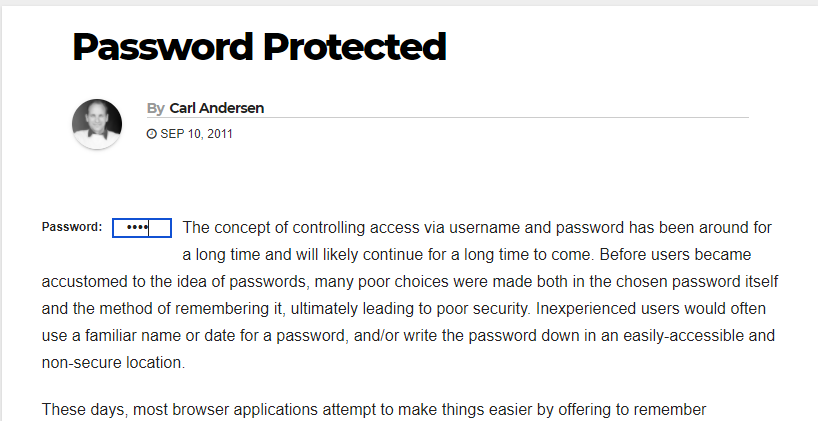Click the Password Protected heading
Viewport: 818px width, 421px height.
point(259,46)
